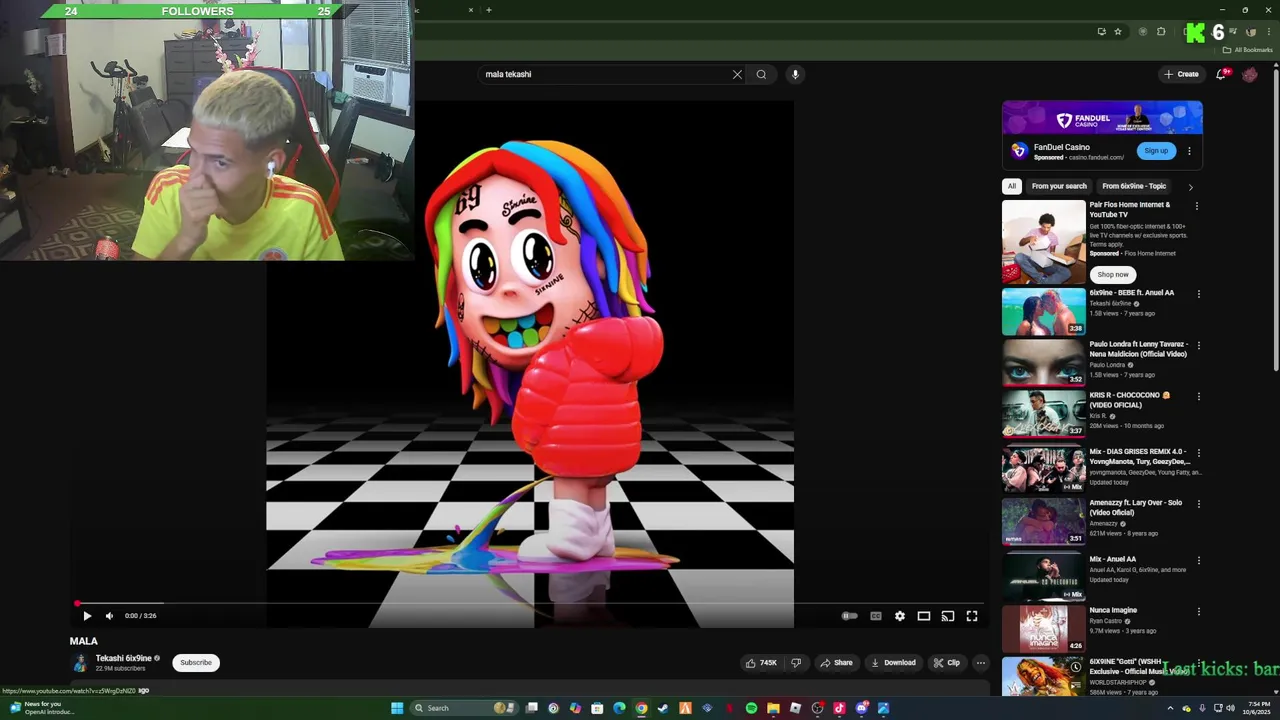
Task: Enter fullscreen mode
Action: tap(972, 616)
